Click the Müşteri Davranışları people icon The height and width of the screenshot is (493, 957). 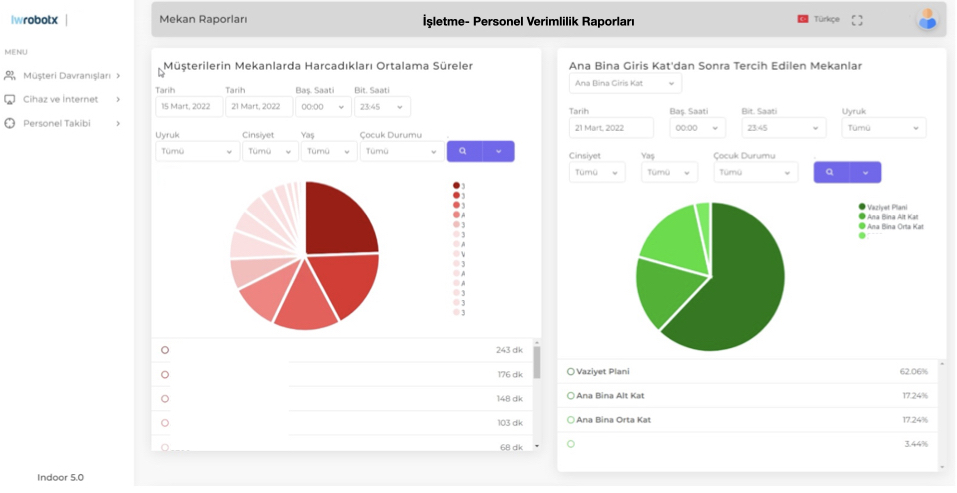10,76
